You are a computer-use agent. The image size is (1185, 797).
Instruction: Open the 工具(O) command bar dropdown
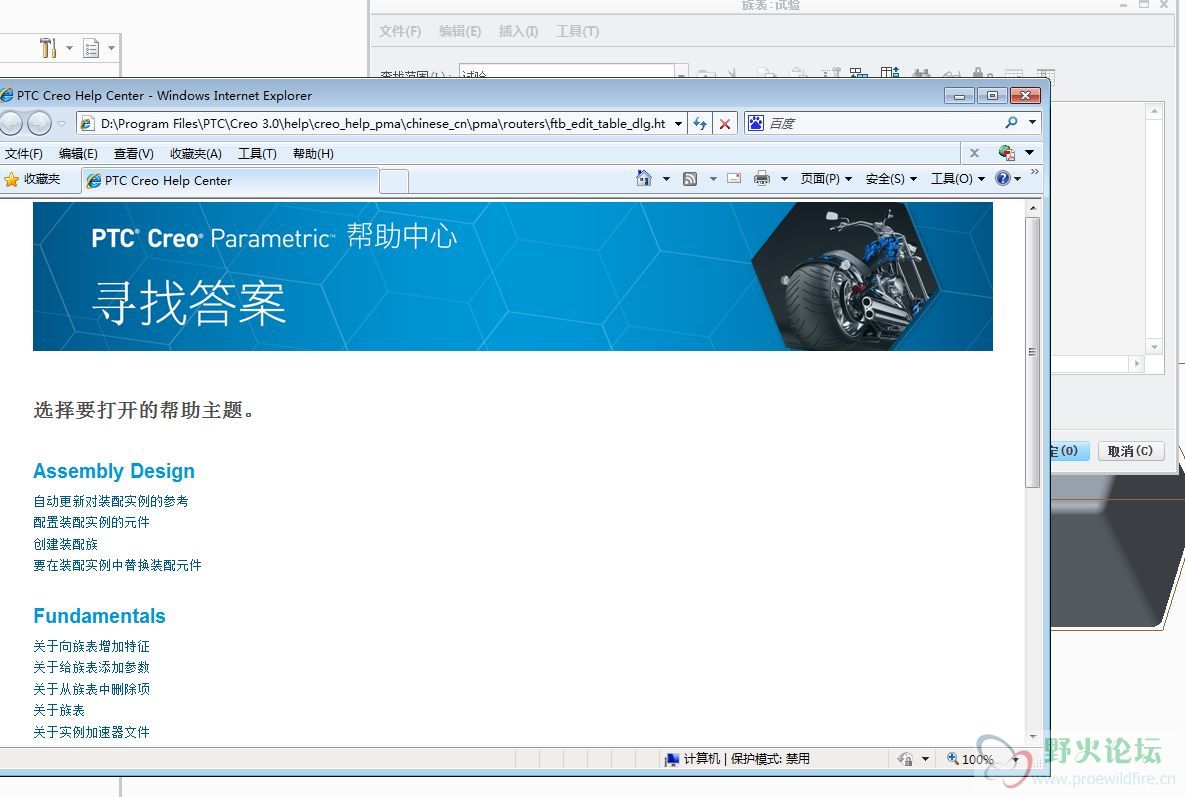(x=958, y=179)
